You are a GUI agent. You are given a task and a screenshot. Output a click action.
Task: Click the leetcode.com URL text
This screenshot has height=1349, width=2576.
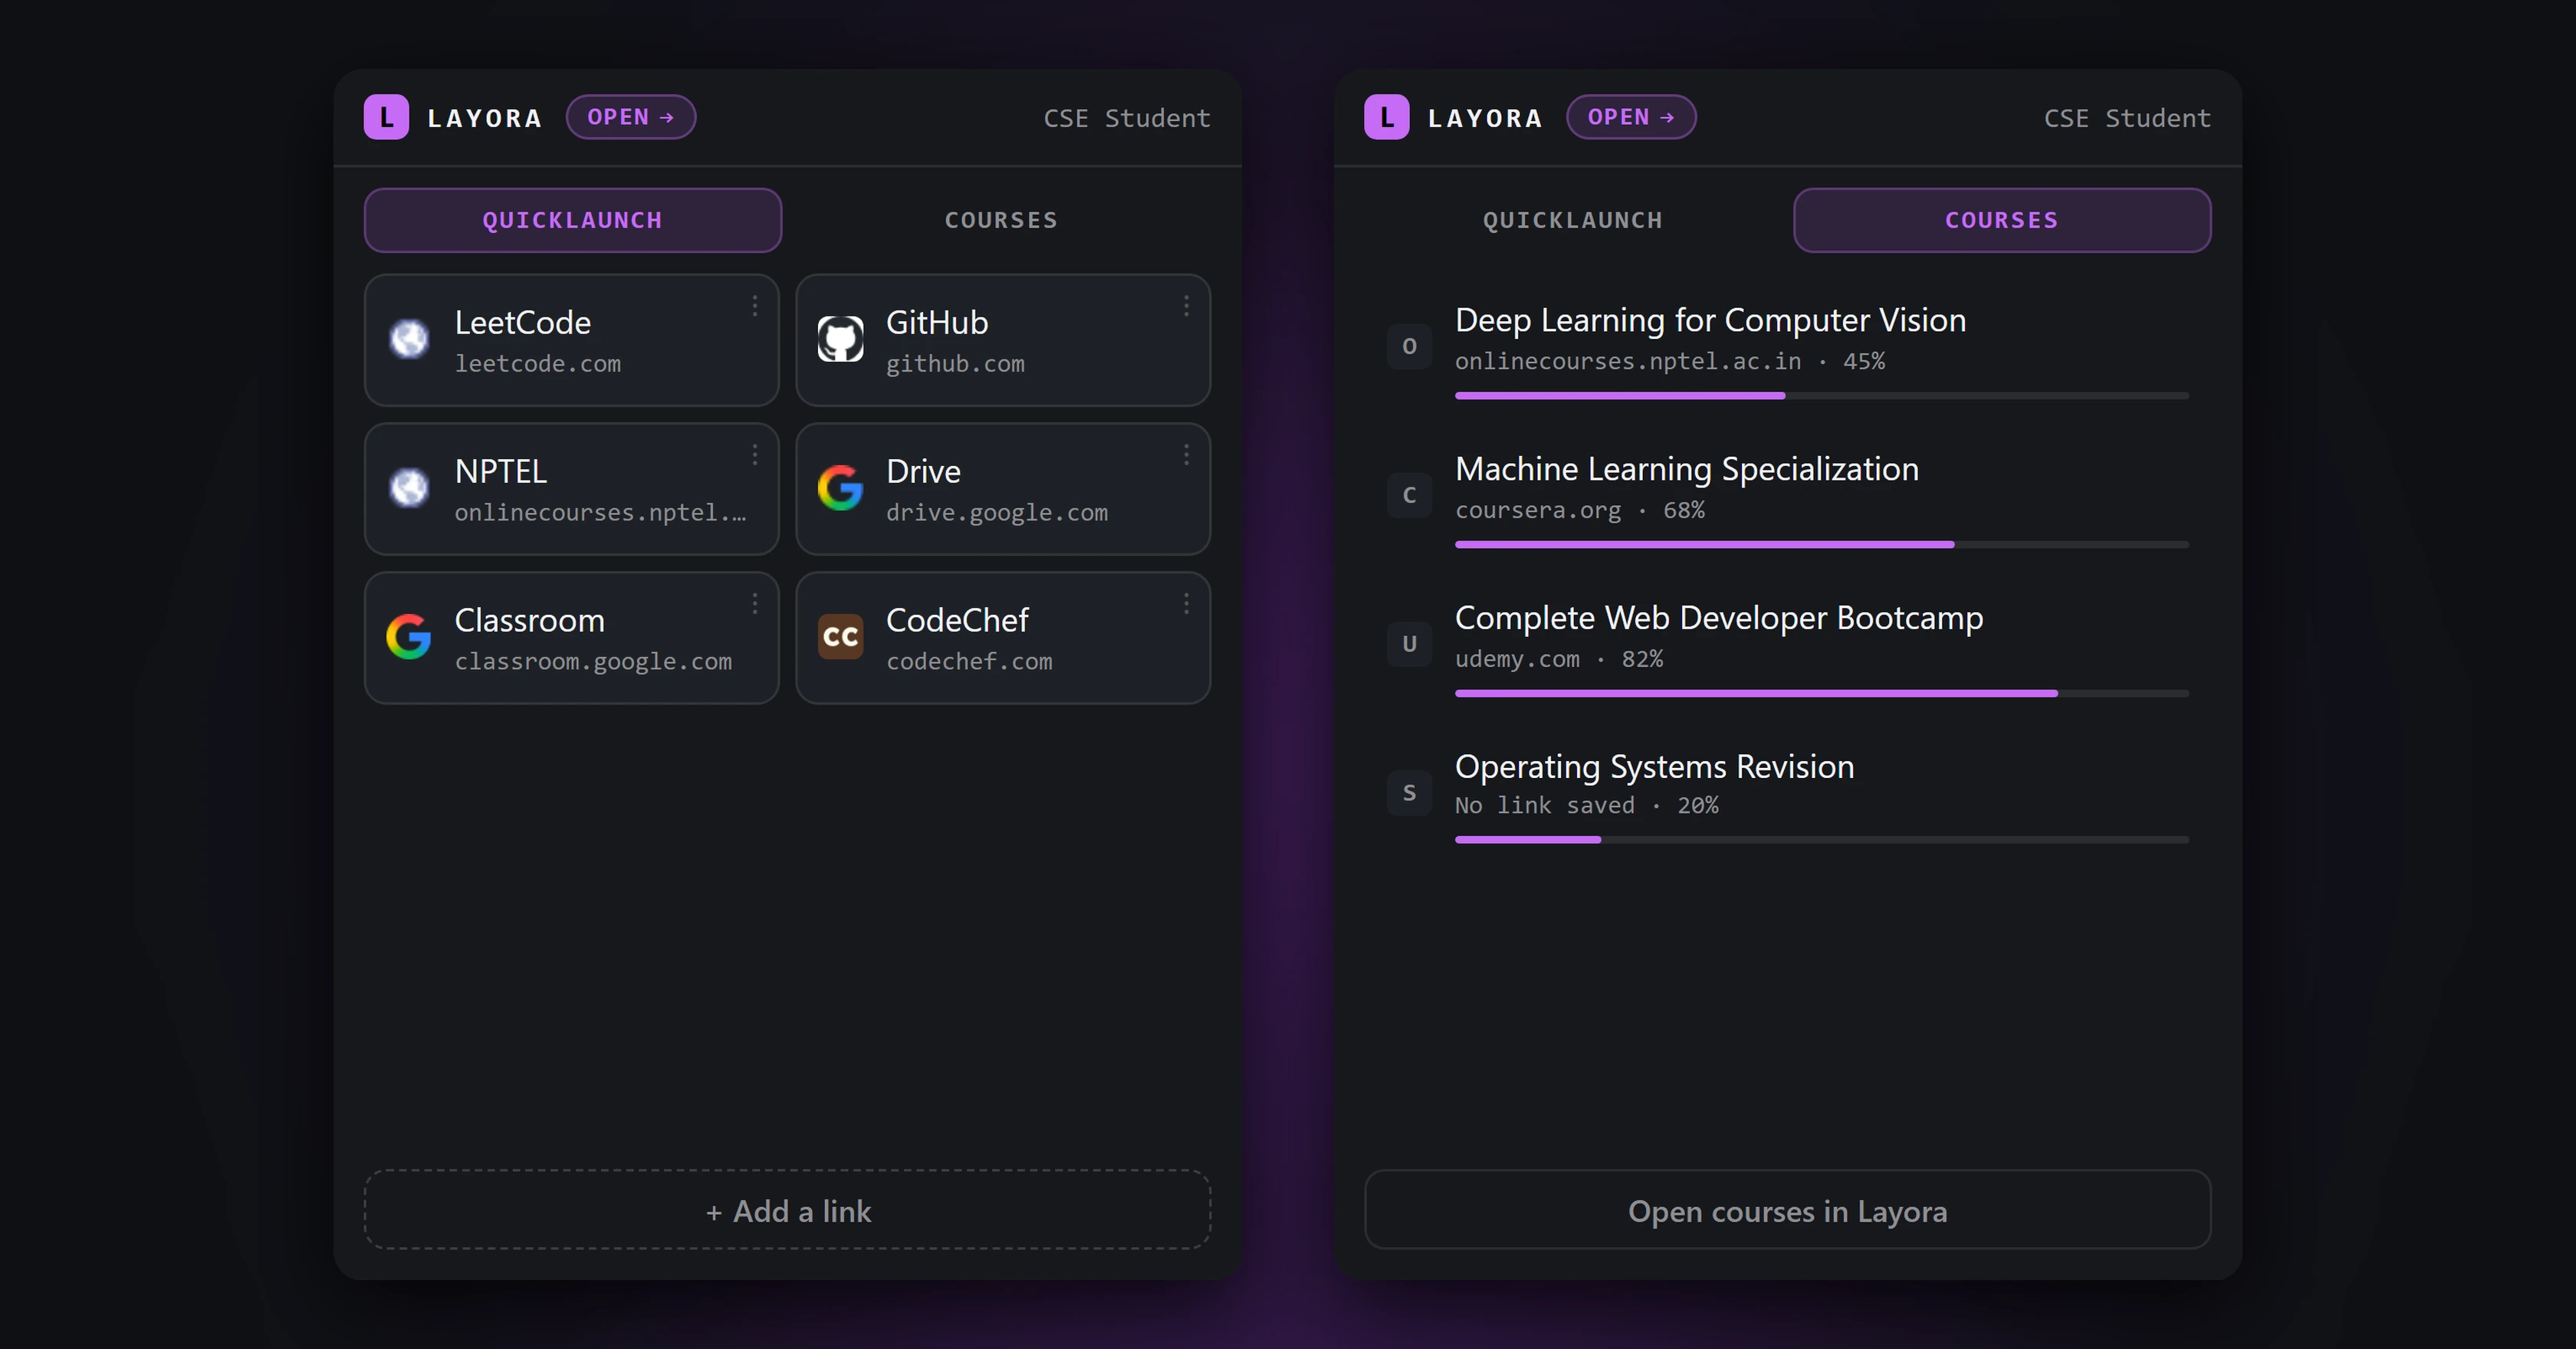538,364
